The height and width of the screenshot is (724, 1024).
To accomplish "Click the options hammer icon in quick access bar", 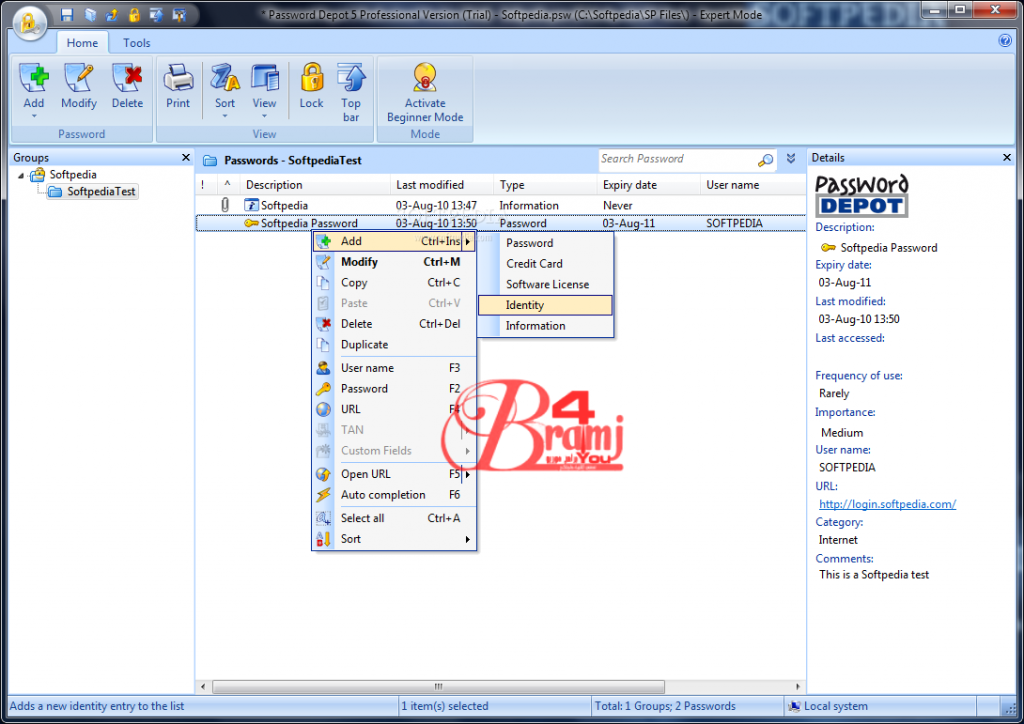I will 179,14.
